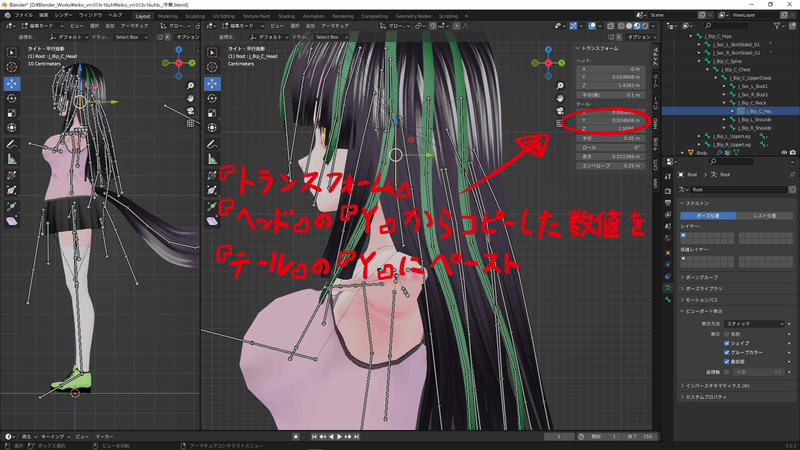Screen dimensions: 800x450
Task: Open the display-as Stick dropdown
Action: coord(754,324)
